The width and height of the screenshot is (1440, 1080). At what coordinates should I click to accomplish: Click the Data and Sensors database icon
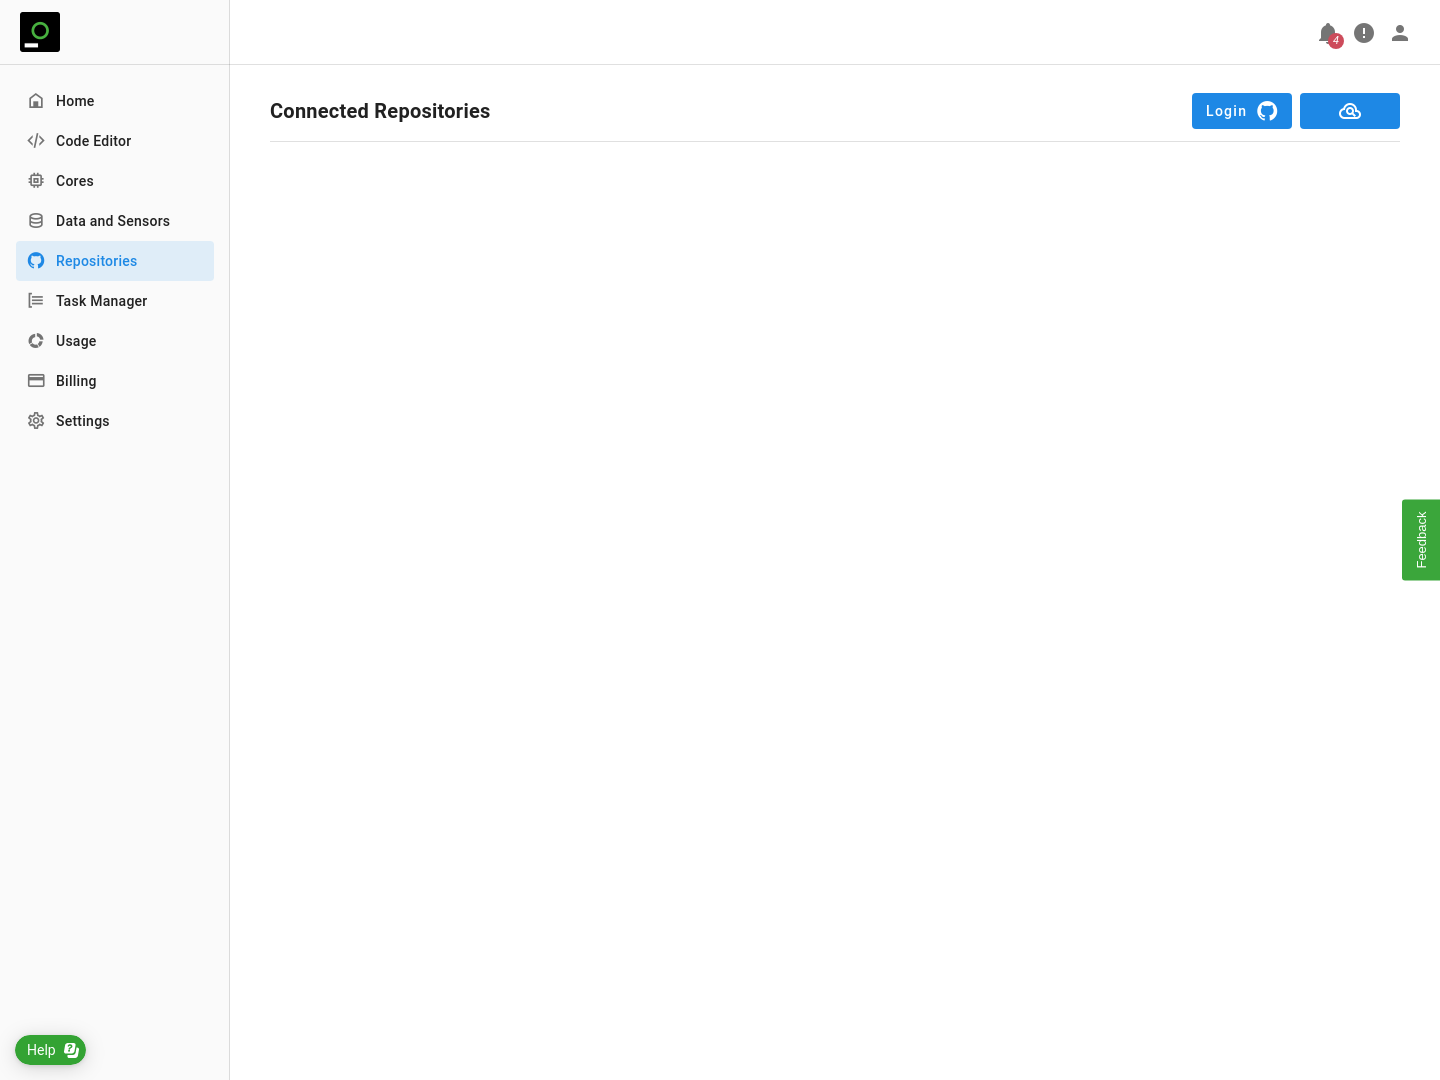36,221
